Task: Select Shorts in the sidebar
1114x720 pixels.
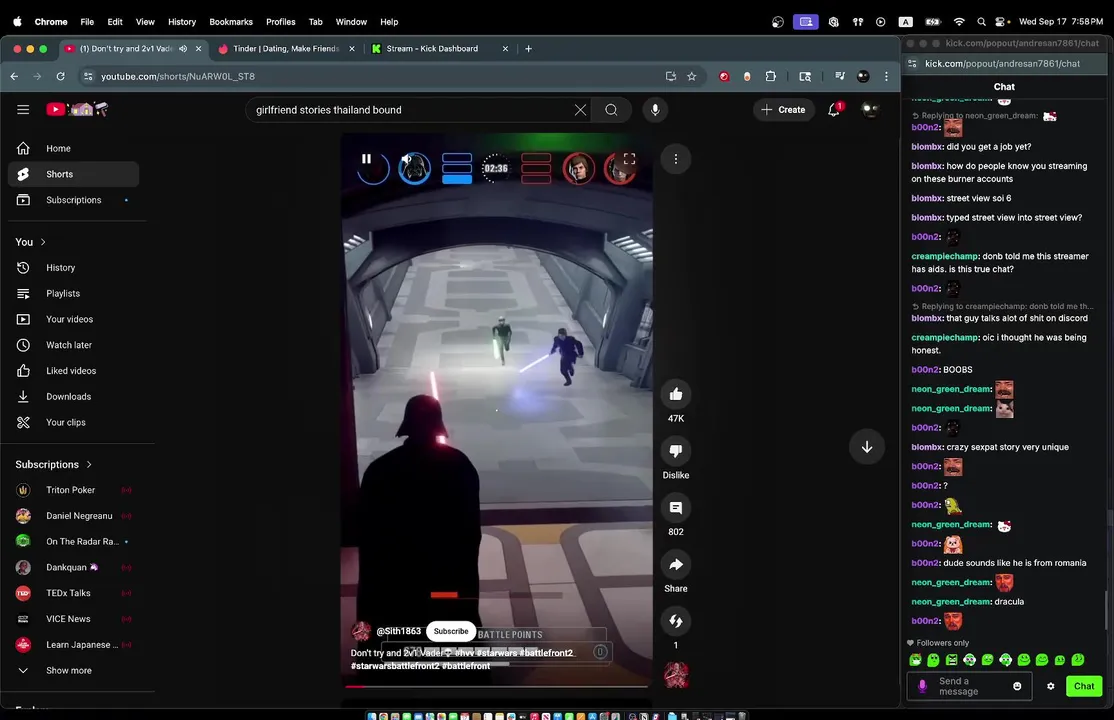Action: pos(73,174)
